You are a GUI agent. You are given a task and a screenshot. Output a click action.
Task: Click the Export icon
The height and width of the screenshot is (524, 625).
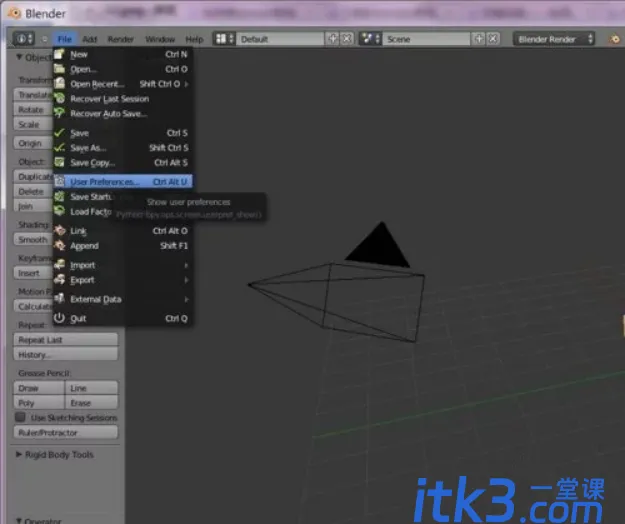click(59, 279)
